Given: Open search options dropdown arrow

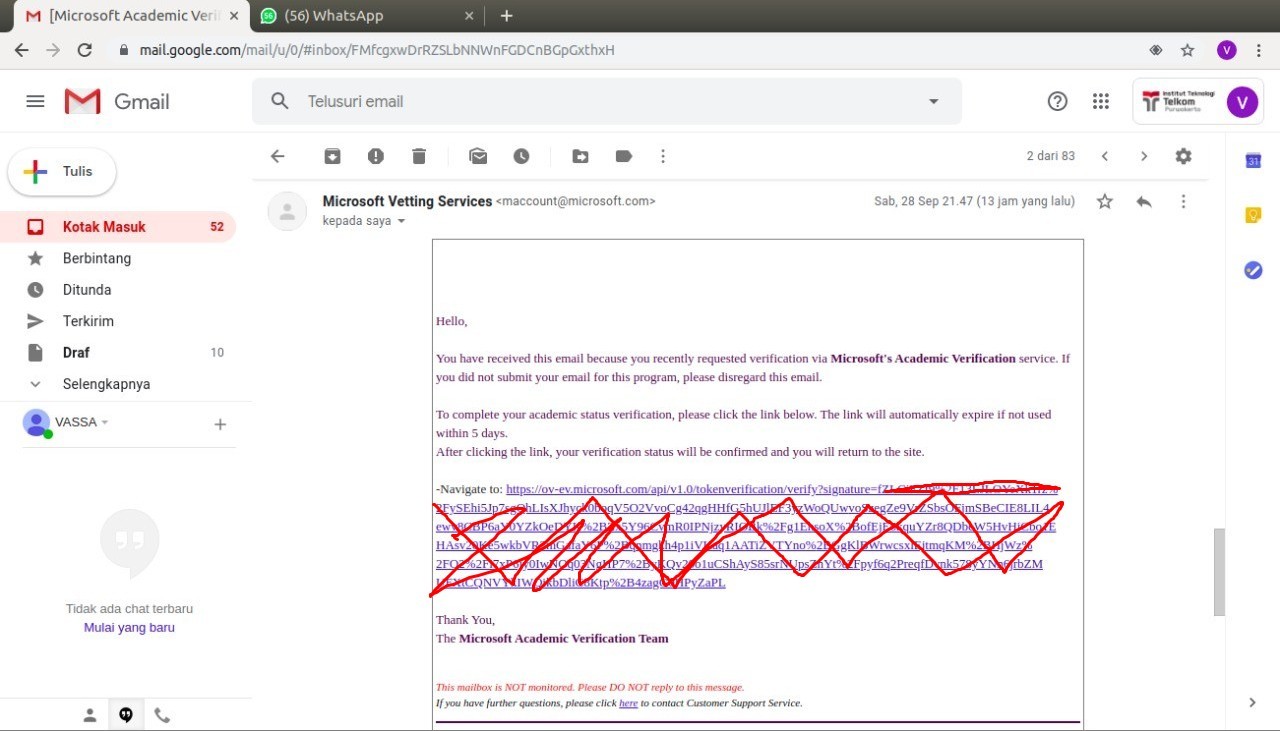Looking at the screenshot, I should coord(934,101).
